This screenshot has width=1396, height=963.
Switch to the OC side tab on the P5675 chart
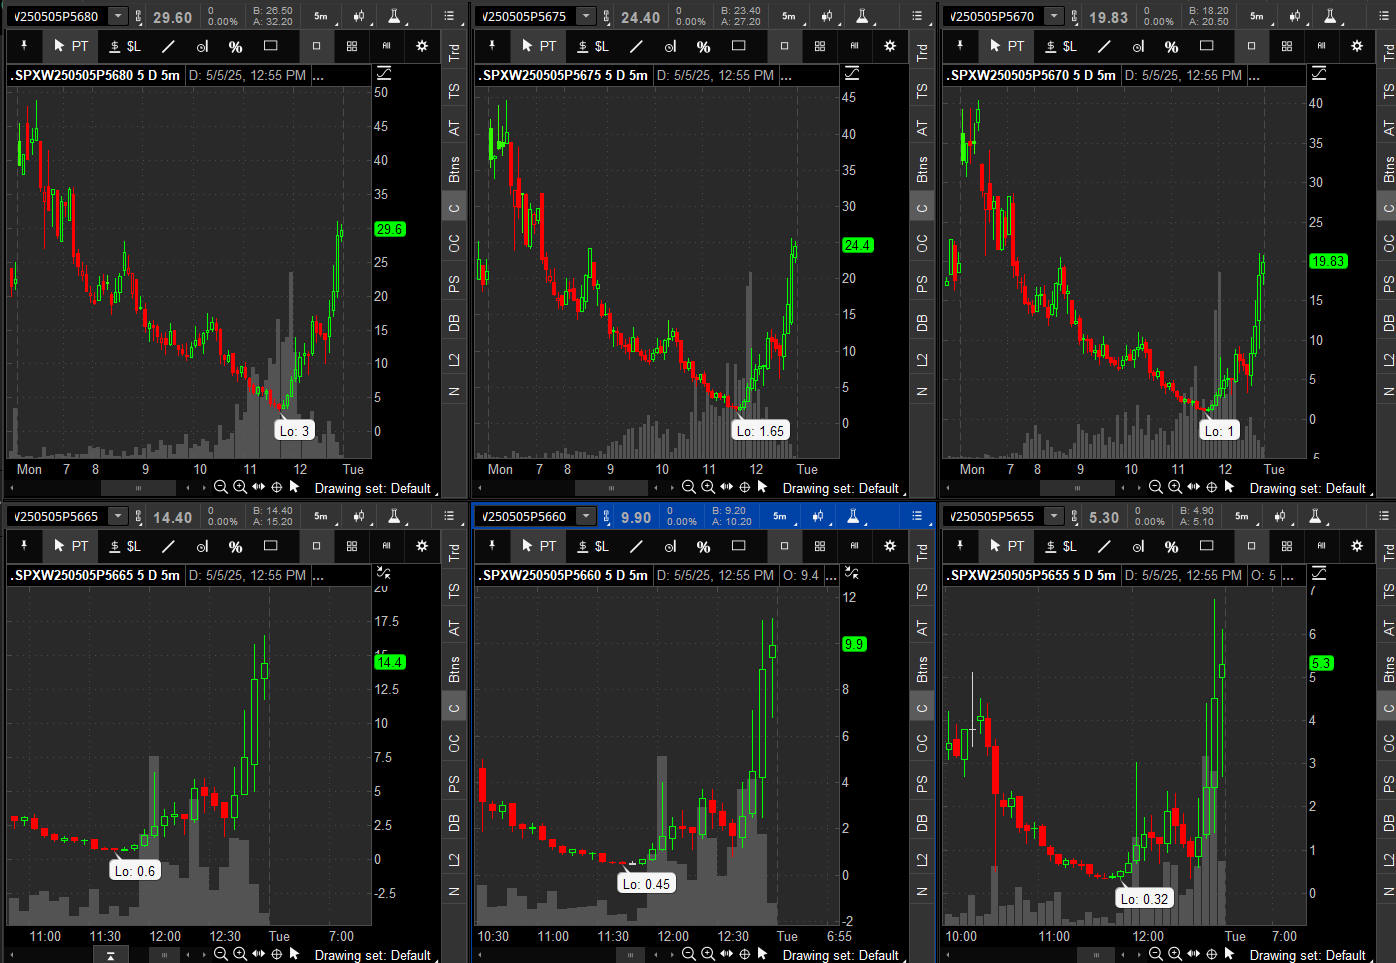pyautogui.click(x=922, y=243)
